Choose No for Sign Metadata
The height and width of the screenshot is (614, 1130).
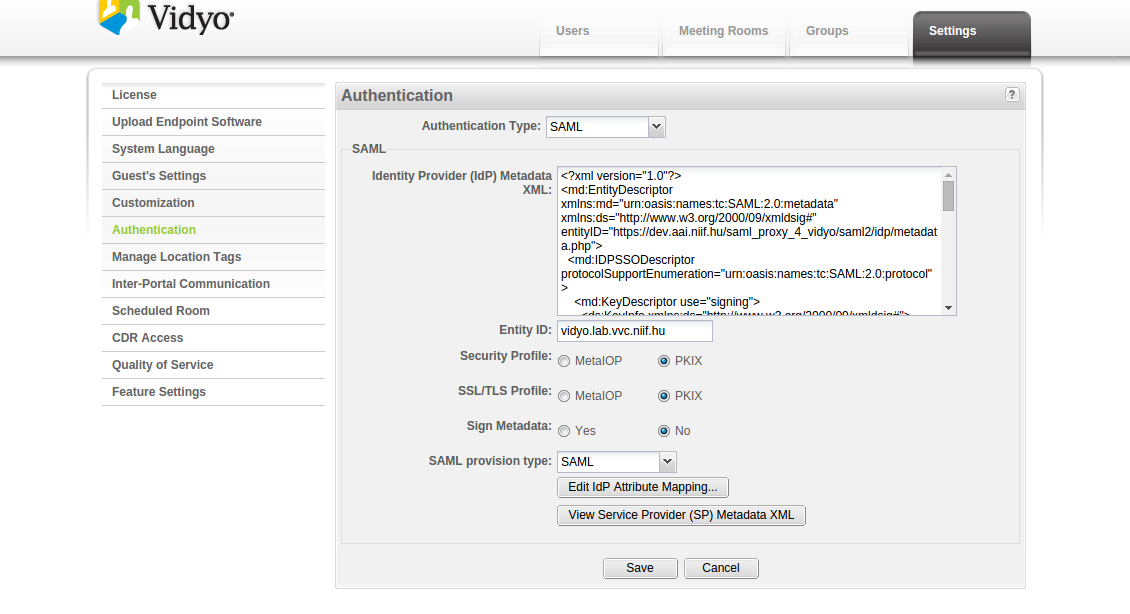(664, 431)
